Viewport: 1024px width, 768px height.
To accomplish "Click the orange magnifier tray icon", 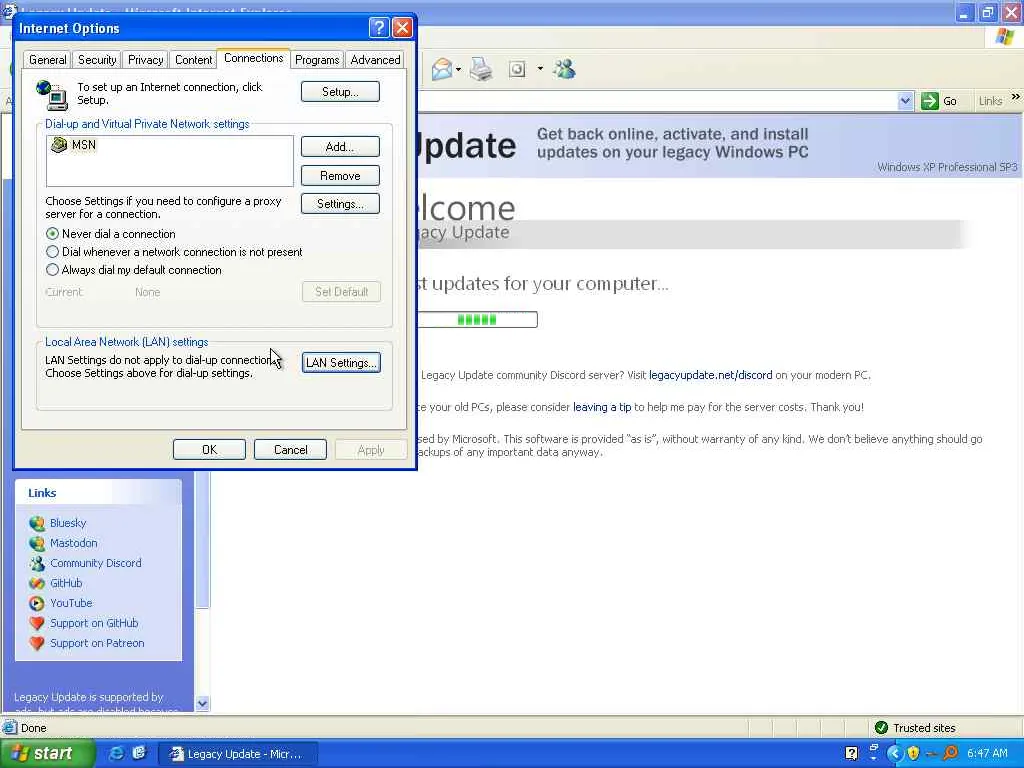I will point(950,754).
